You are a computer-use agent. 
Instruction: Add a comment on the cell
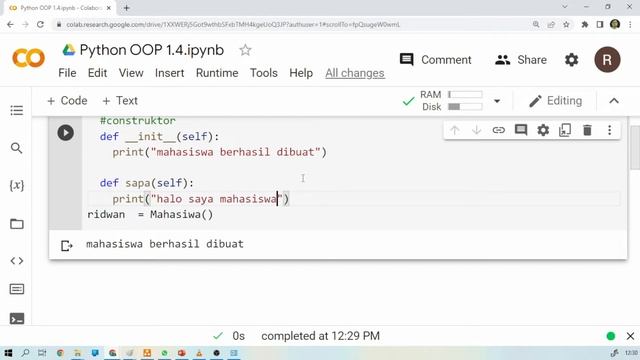click(521, 130)
